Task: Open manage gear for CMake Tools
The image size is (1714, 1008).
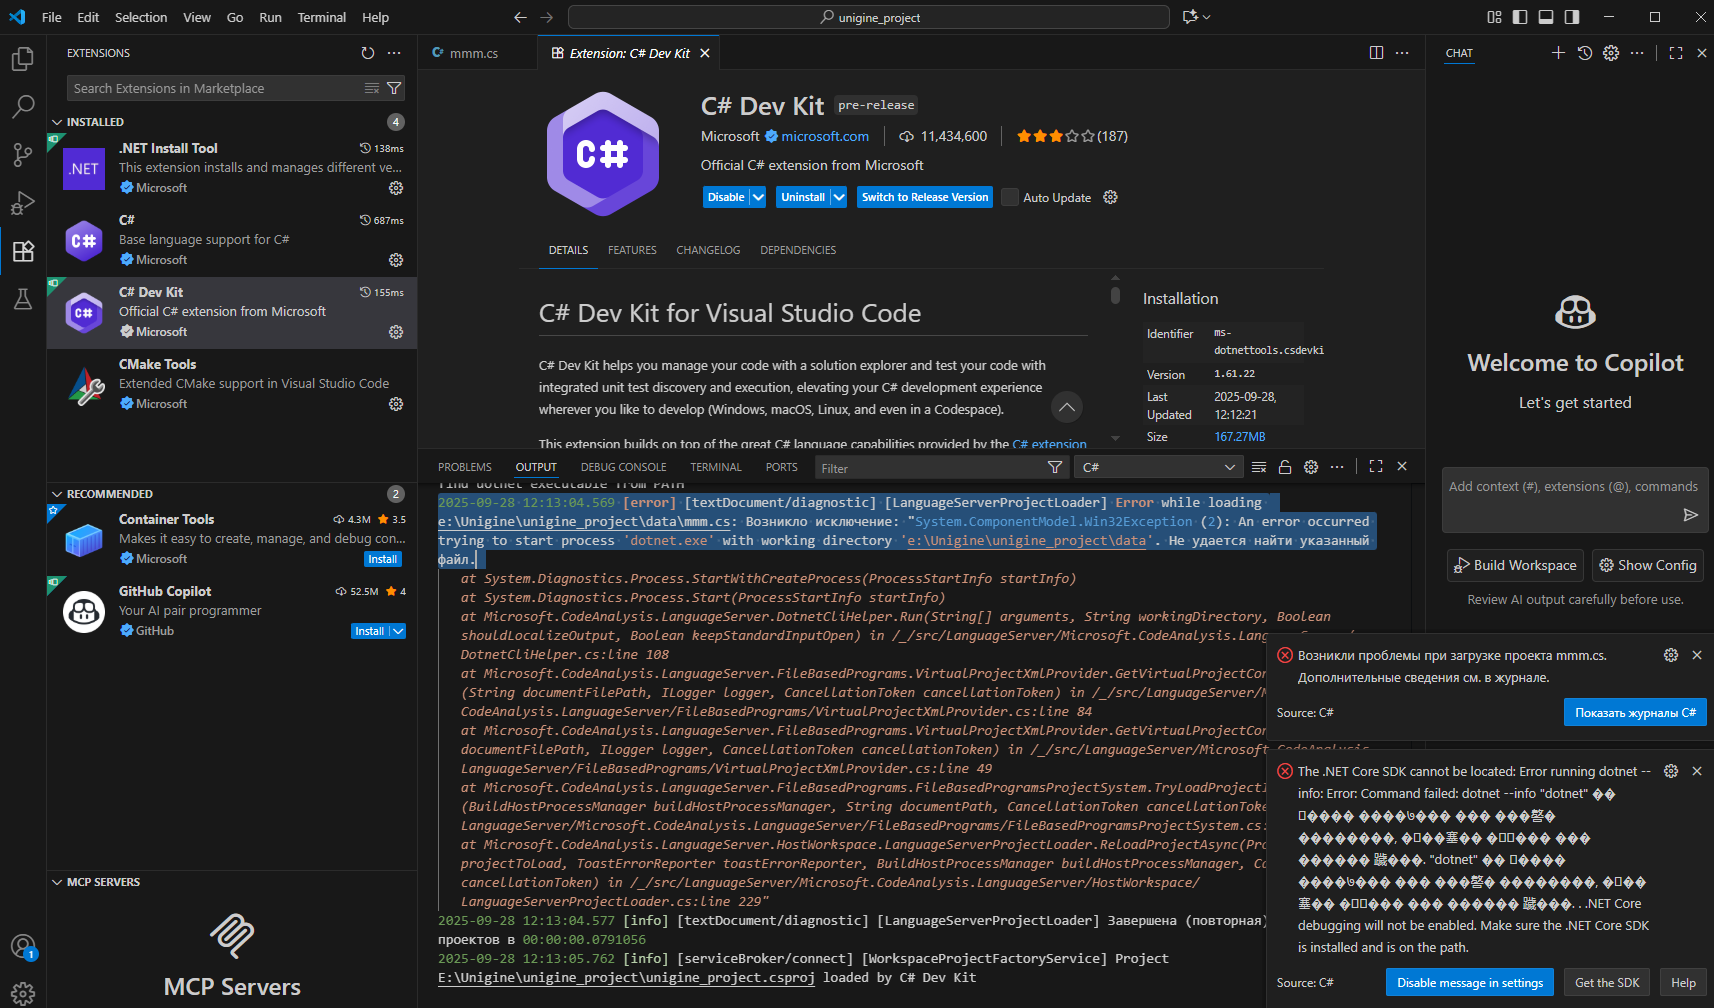Action: (x=396, y=404)
